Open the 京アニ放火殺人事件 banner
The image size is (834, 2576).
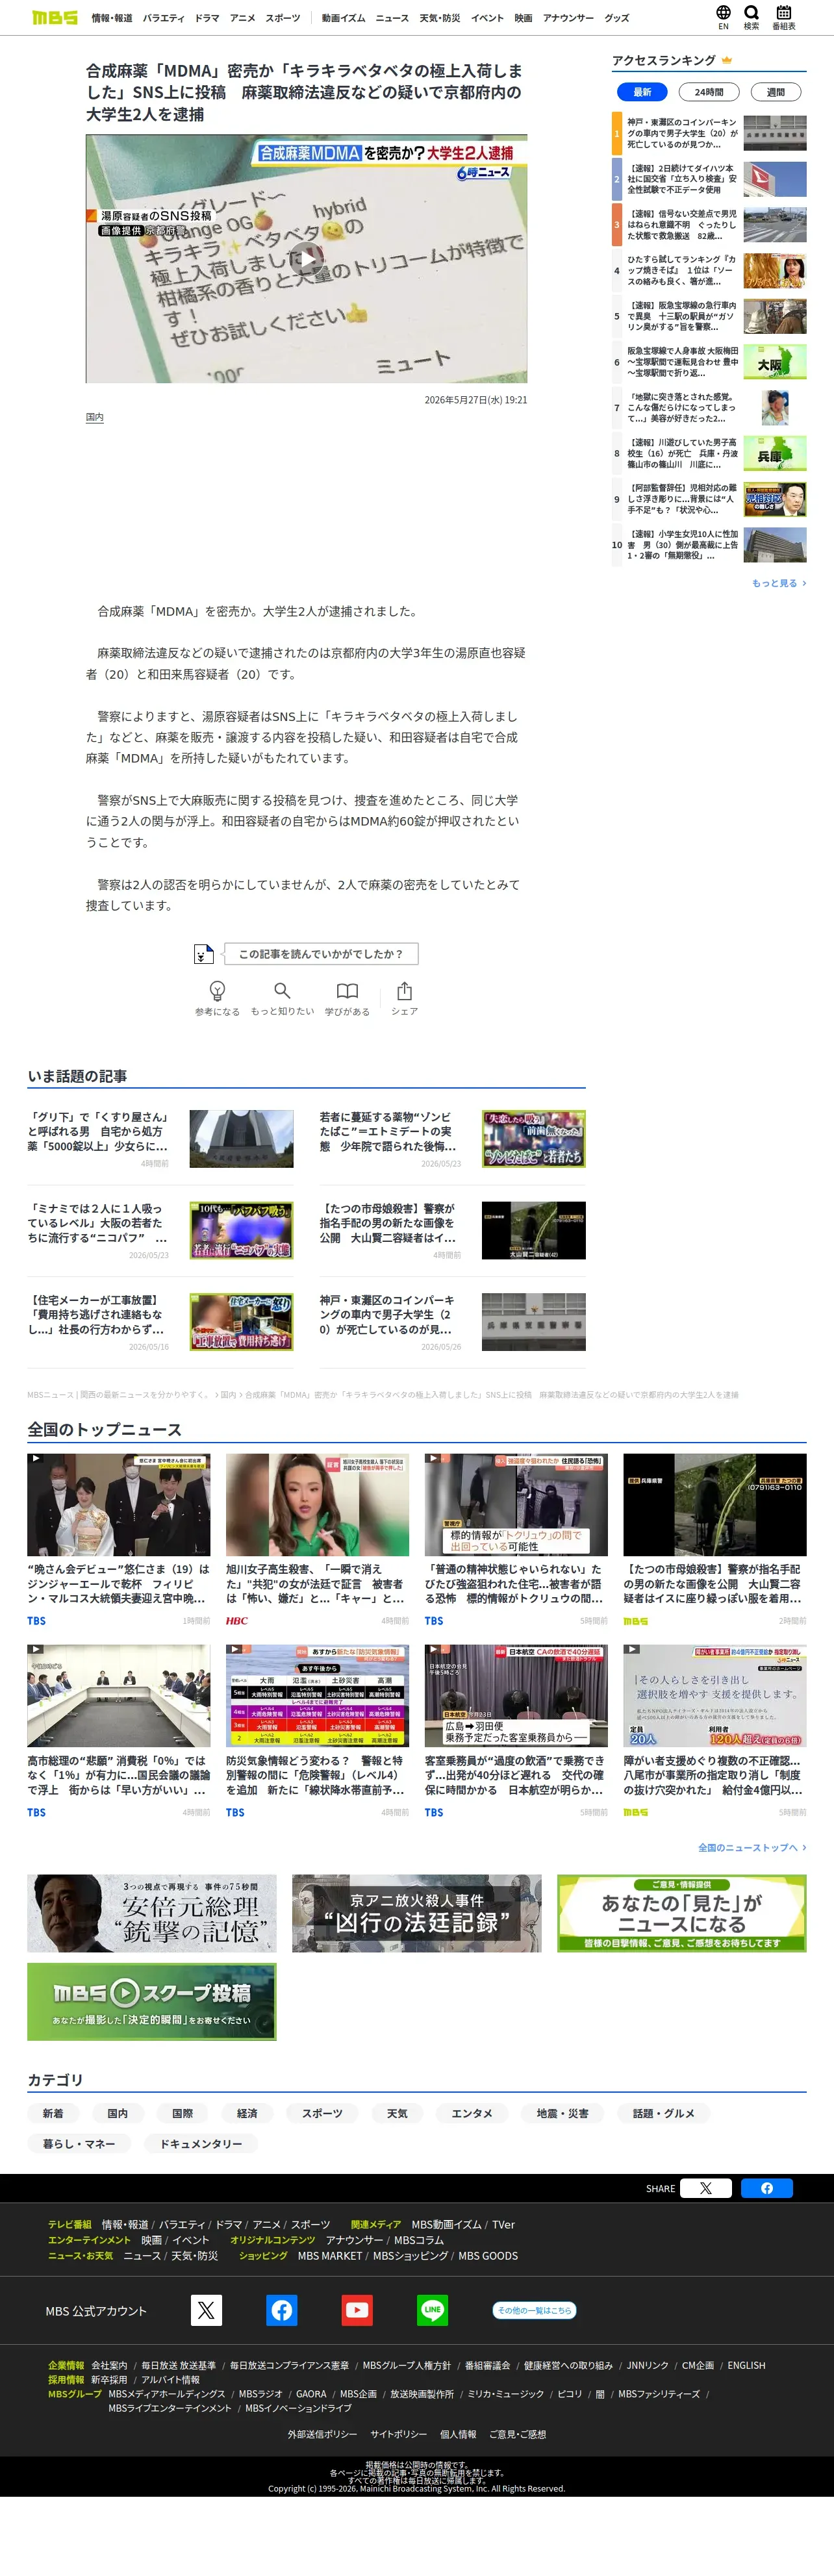point(417,1913)
